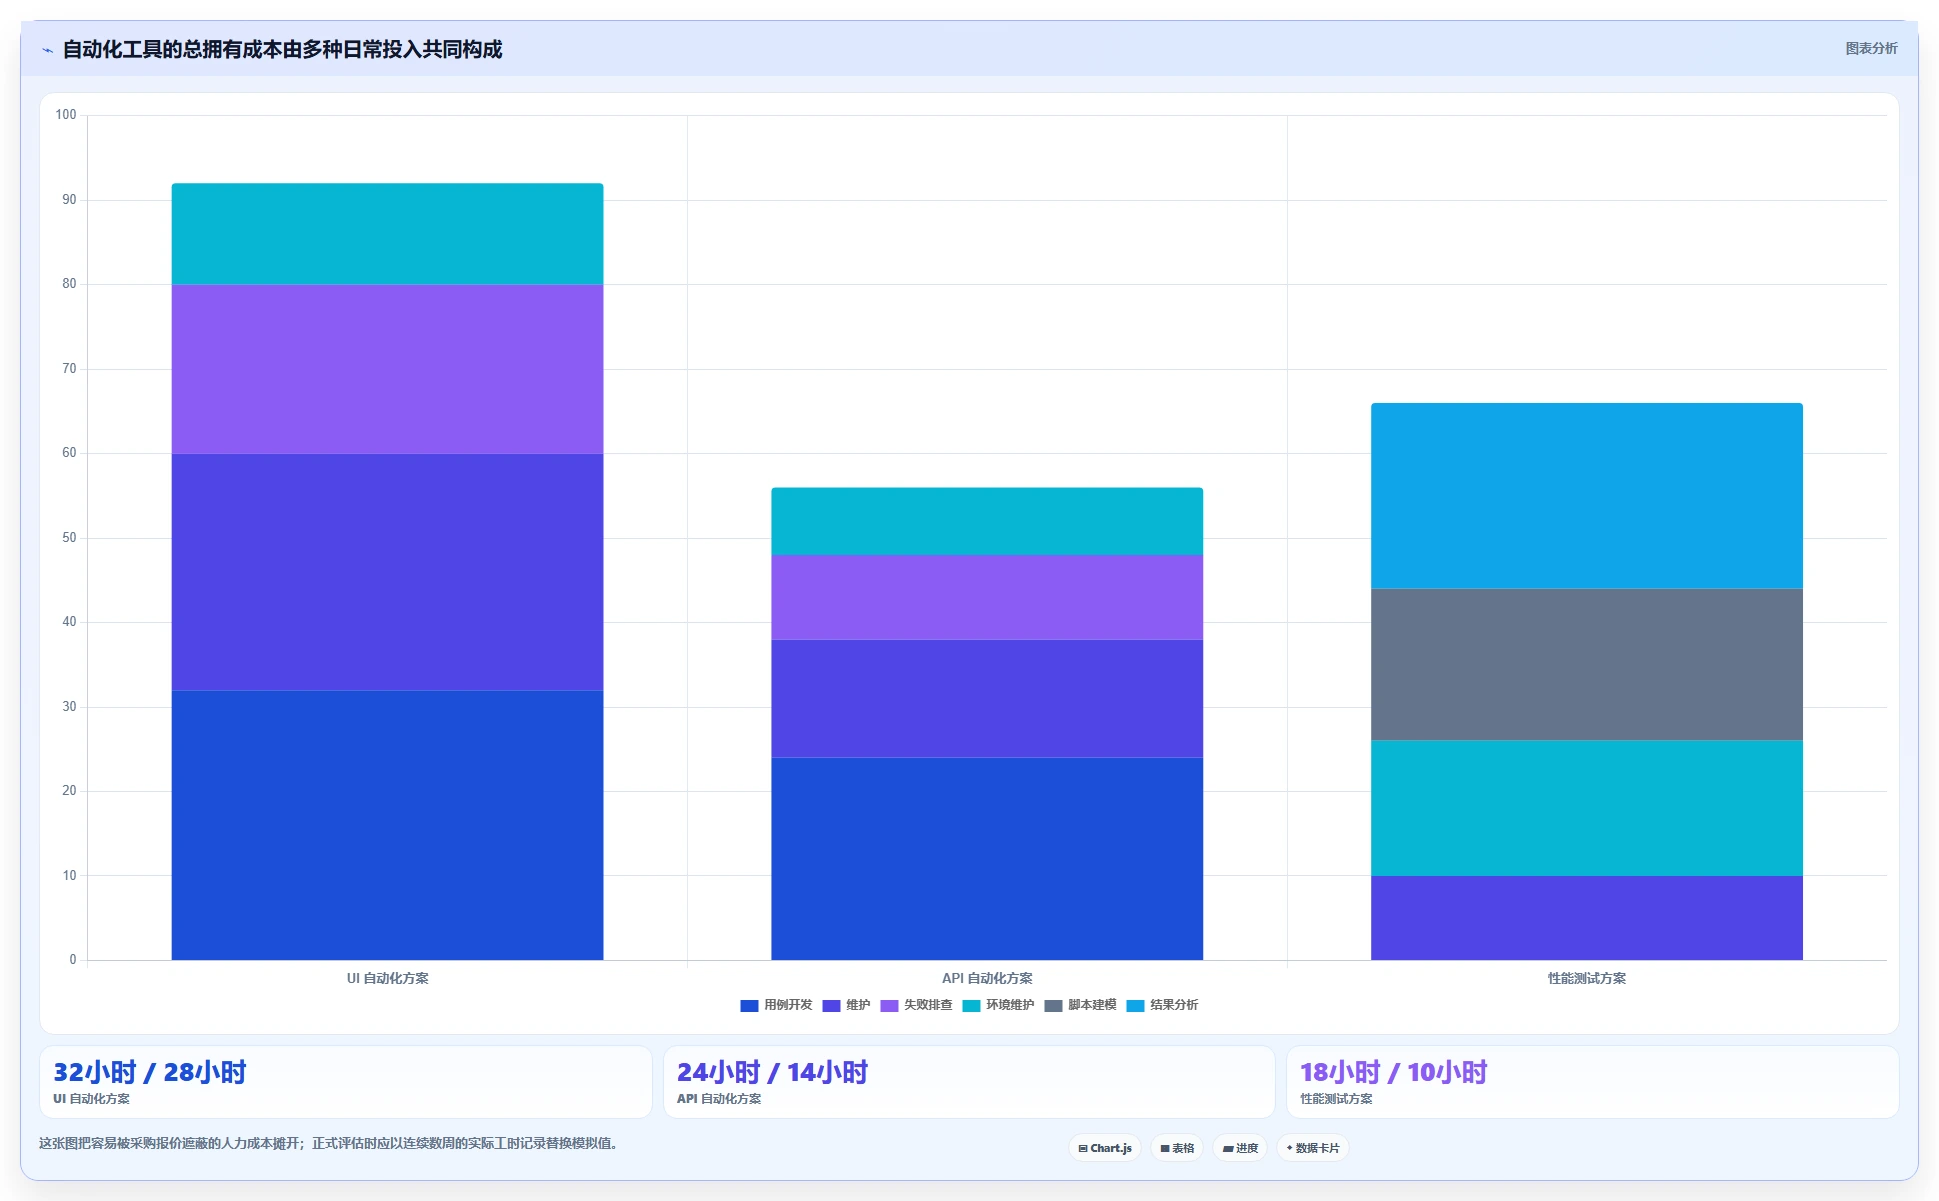Click the y-axis tick label "50"
The height and width of the screenshot is (1201, 1939).
point(69,538)
